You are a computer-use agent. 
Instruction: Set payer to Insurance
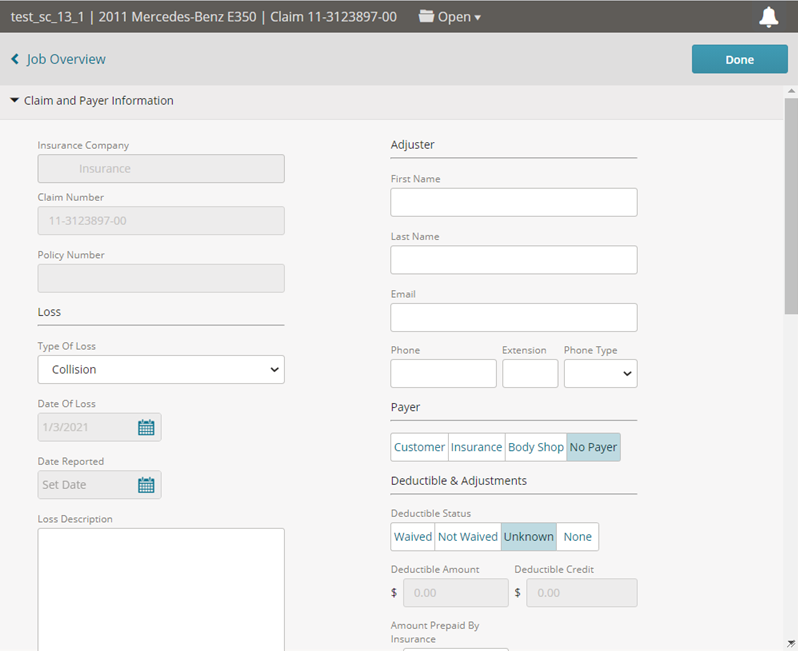coord(476,447)
